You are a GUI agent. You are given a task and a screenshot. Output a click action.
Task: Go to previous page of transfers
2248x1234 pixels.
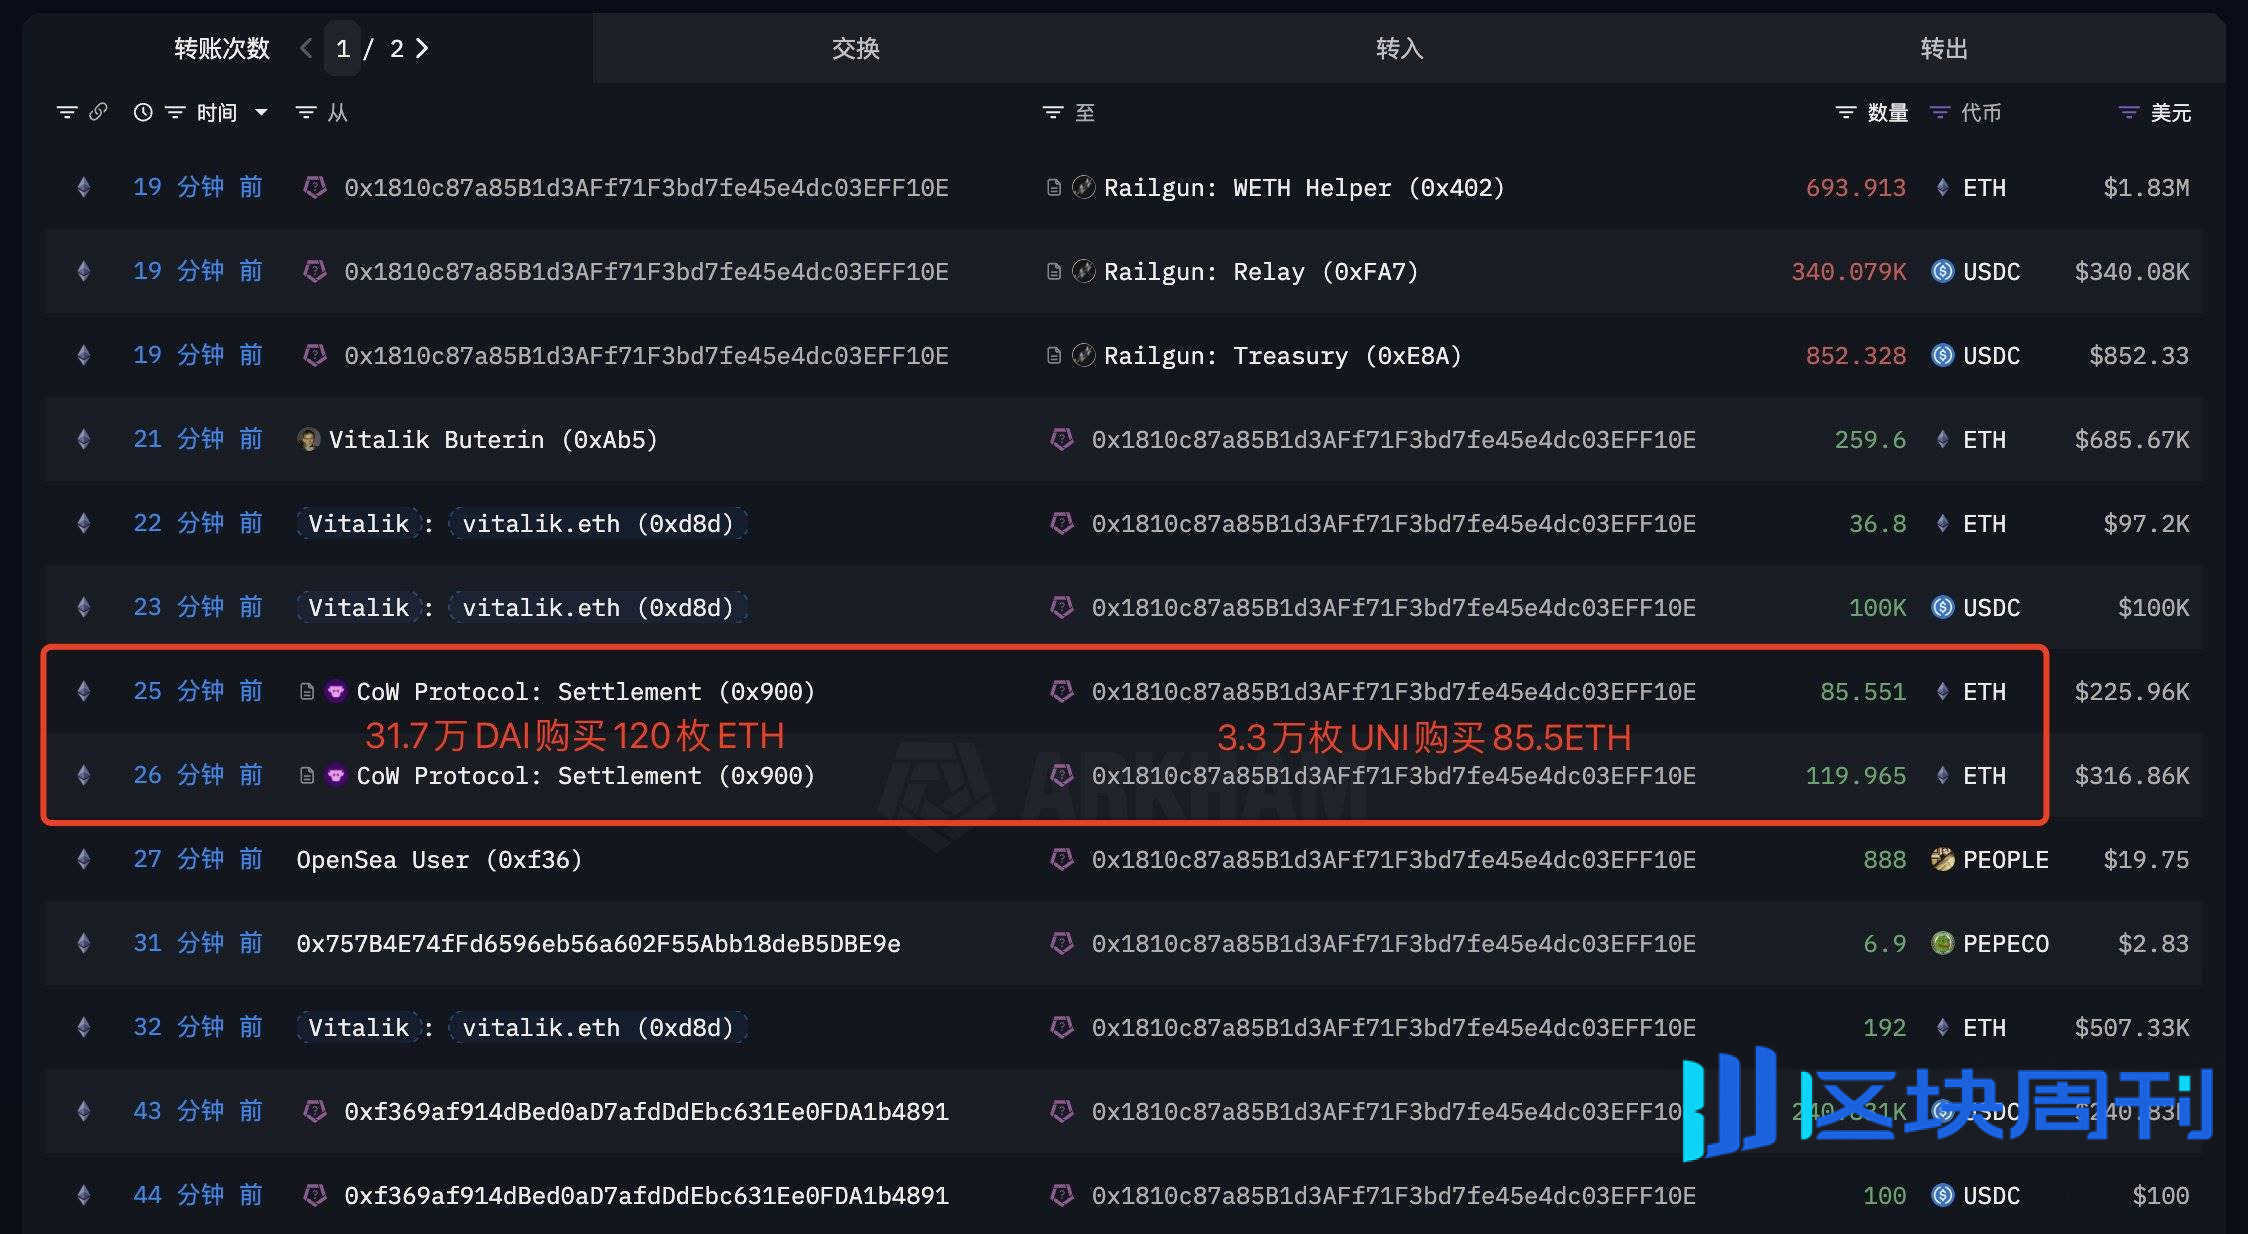click(306, 48)
